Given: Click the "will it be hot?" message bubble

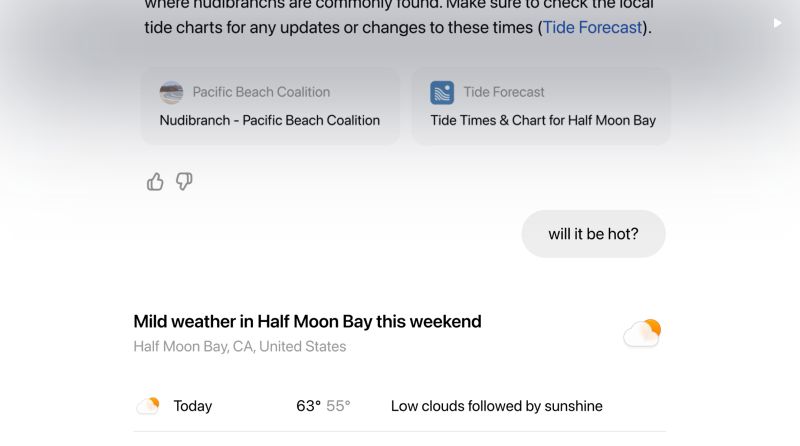Looking at the screenshot, I should point(593,234).
